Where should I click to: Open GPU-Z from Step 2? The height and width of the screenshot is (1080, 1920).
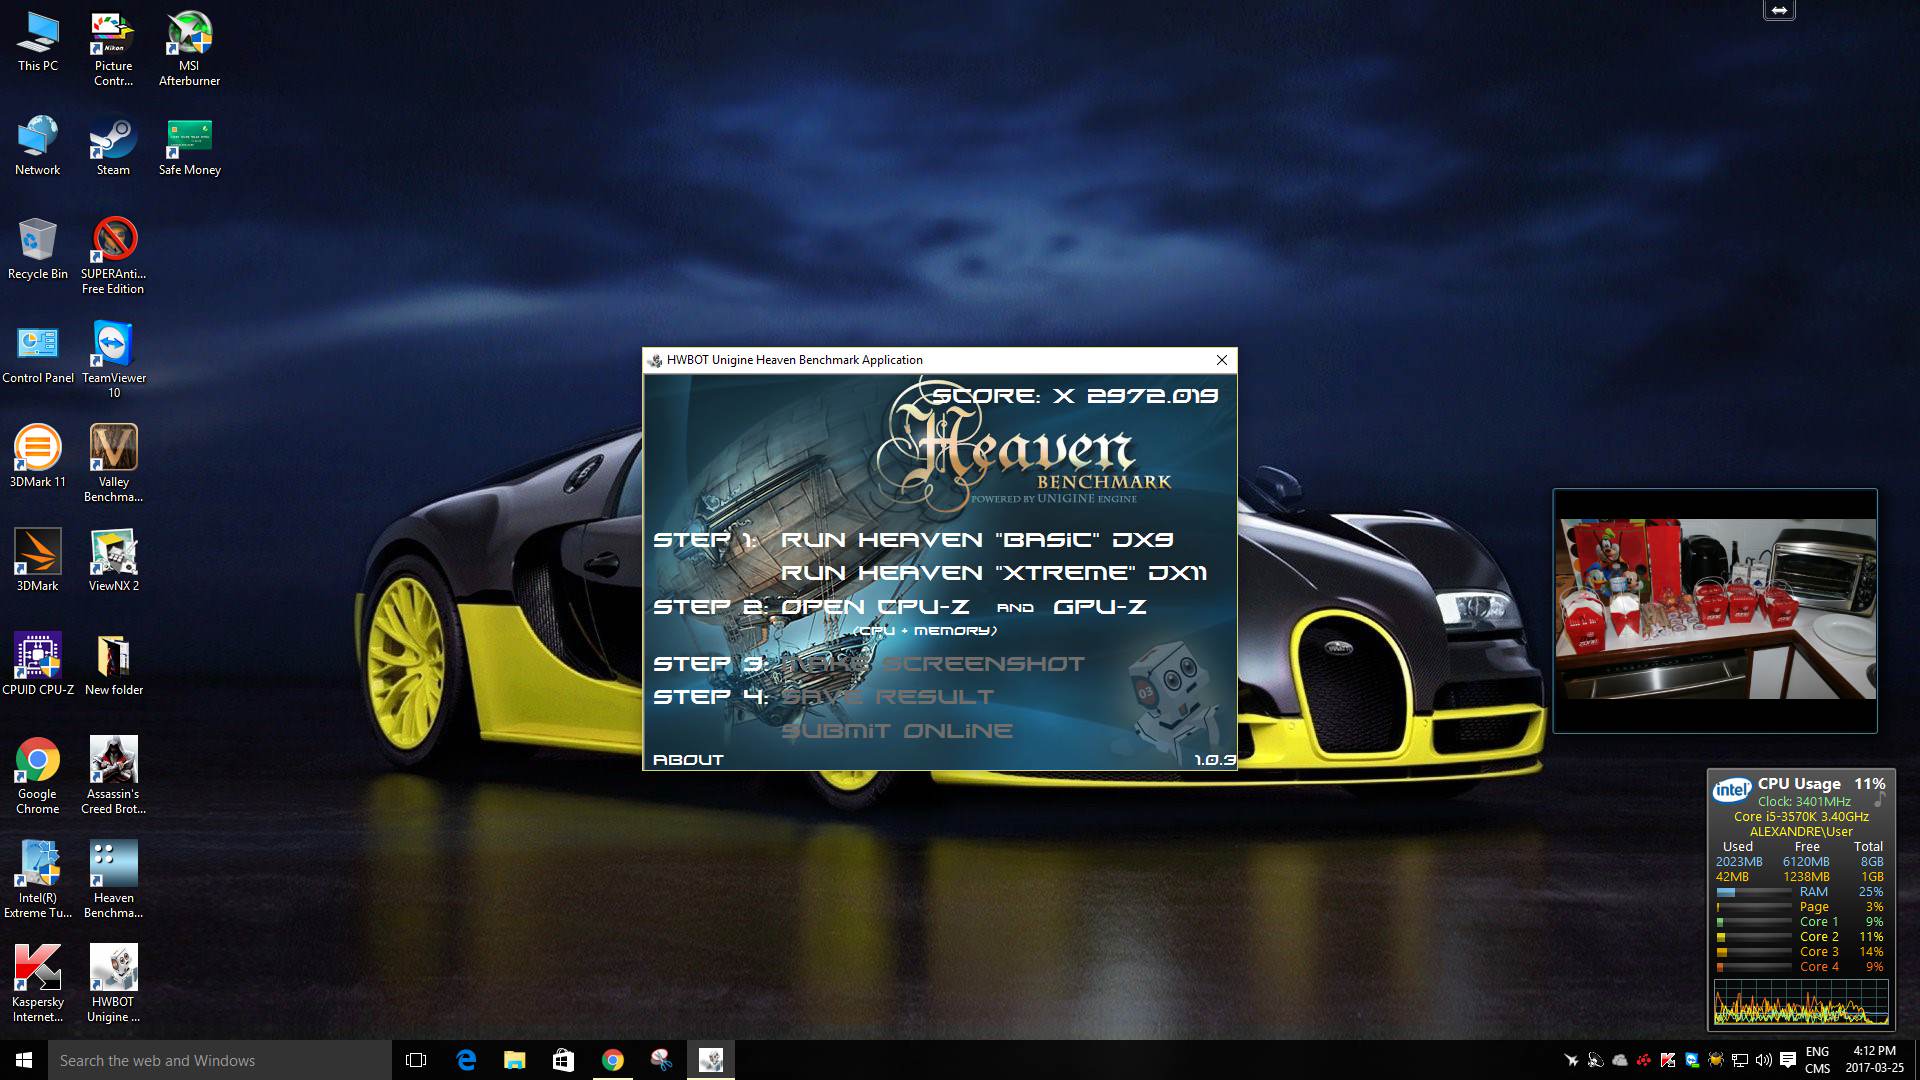coord(1100,607)
